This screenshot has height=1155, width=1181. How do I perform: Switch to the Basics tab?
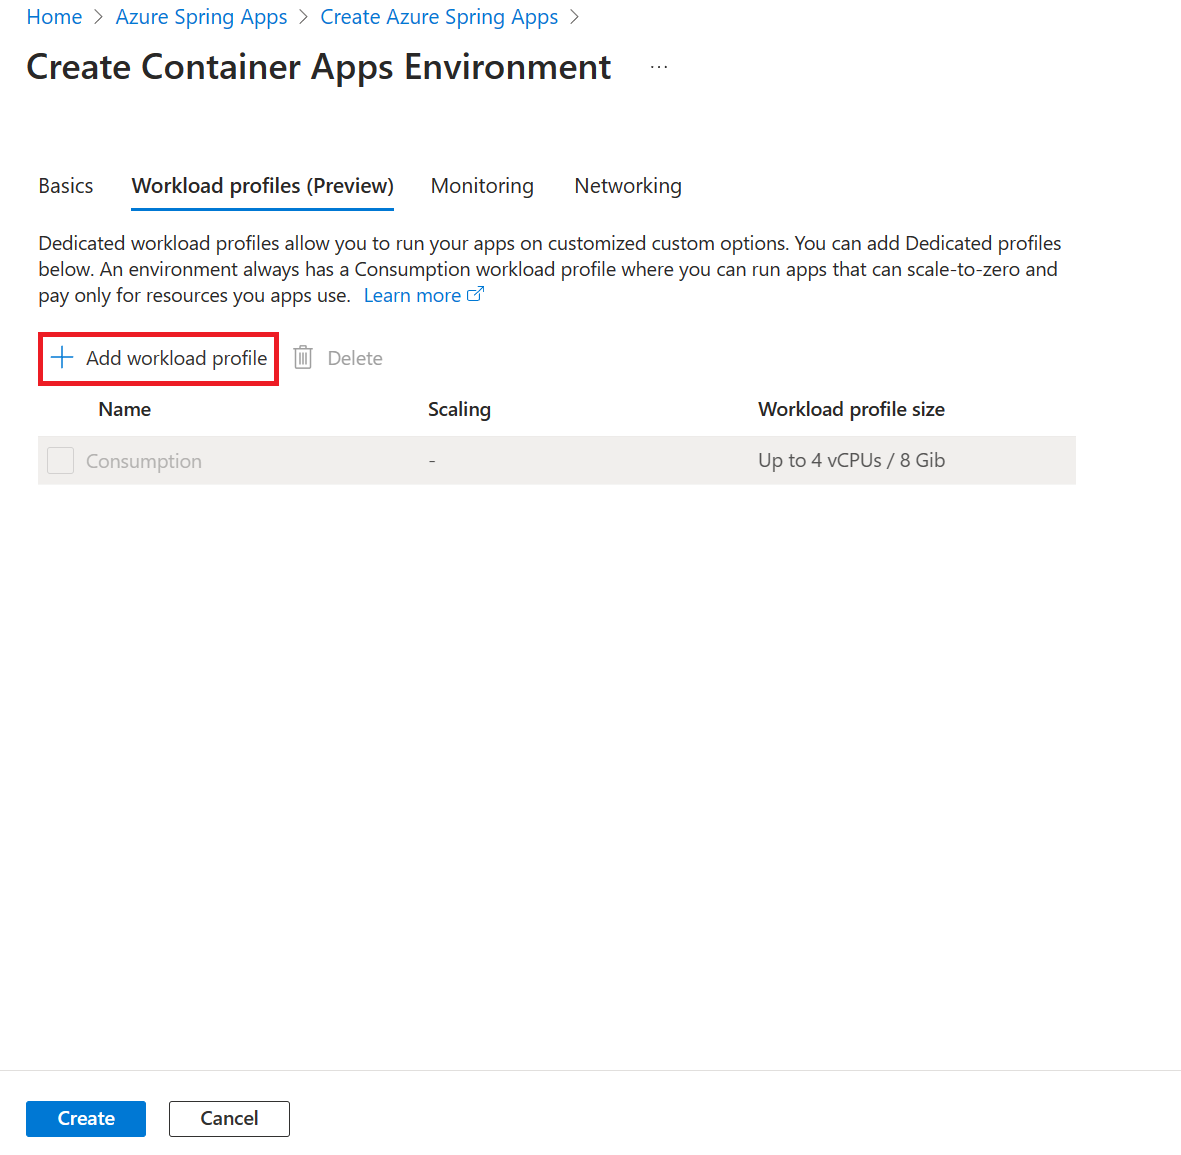66,186
